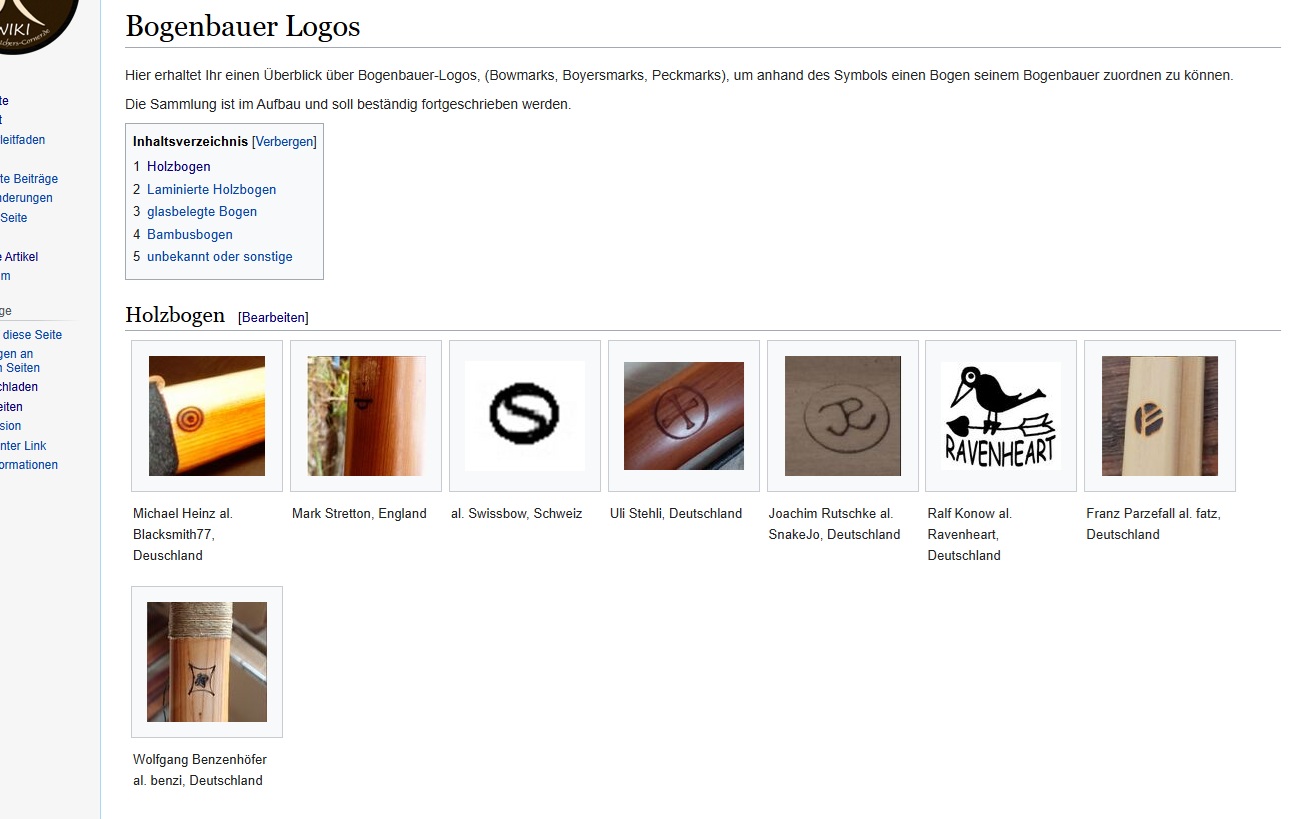Open Franz Parzefall fatz logo image

point(1160,416)
